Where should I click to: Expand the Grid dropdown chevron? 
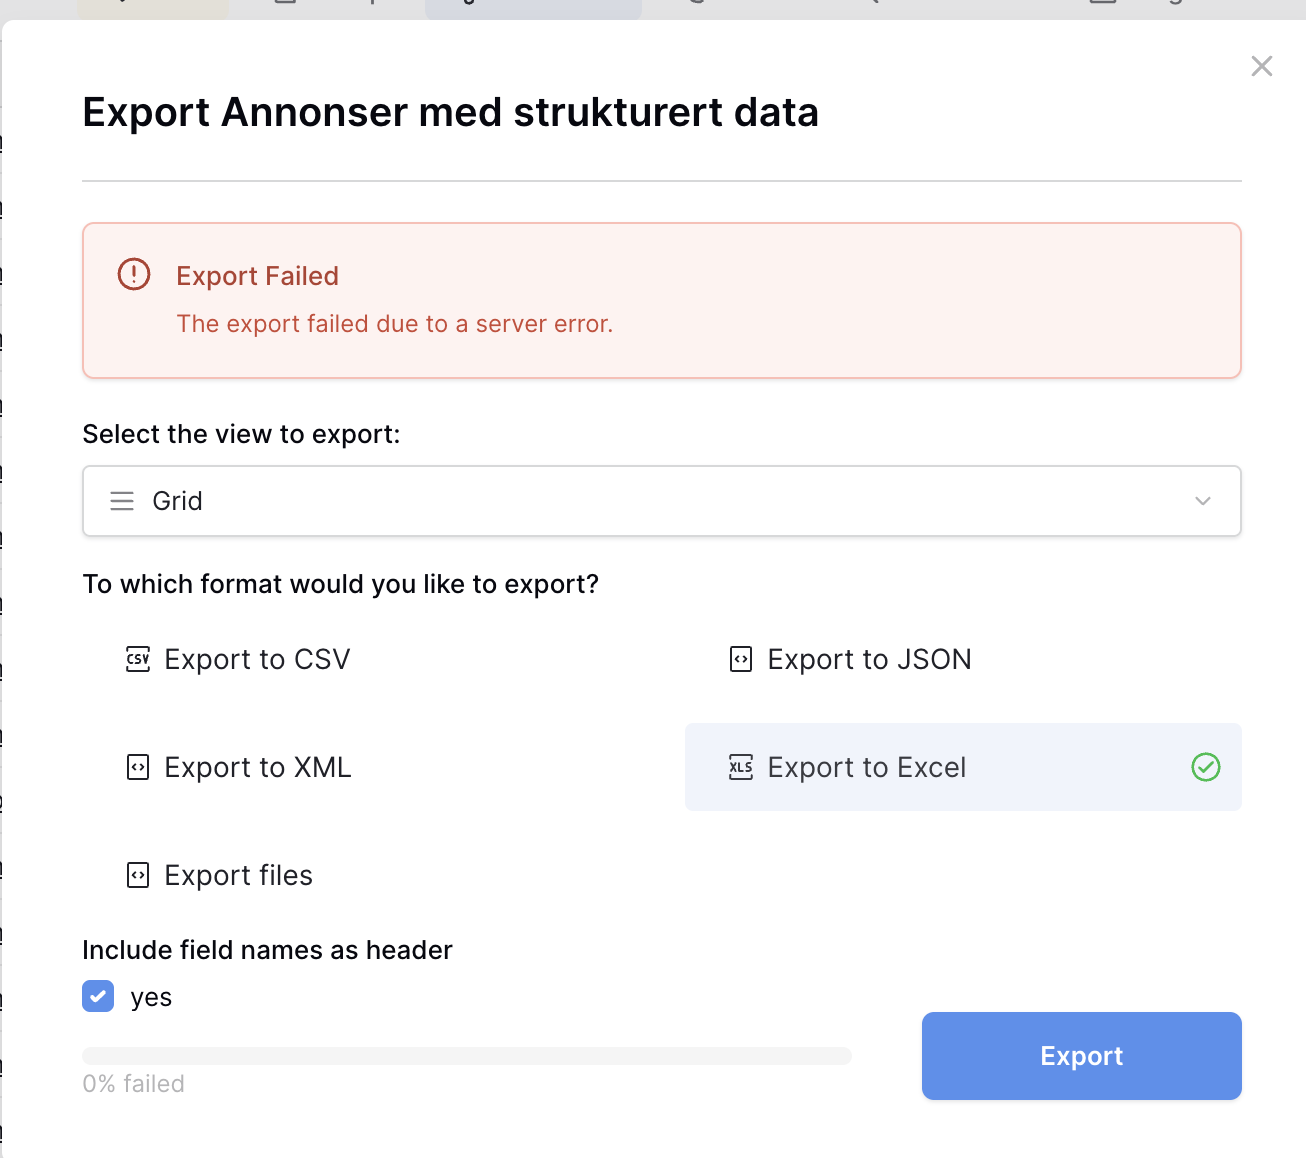[1203, 501]
